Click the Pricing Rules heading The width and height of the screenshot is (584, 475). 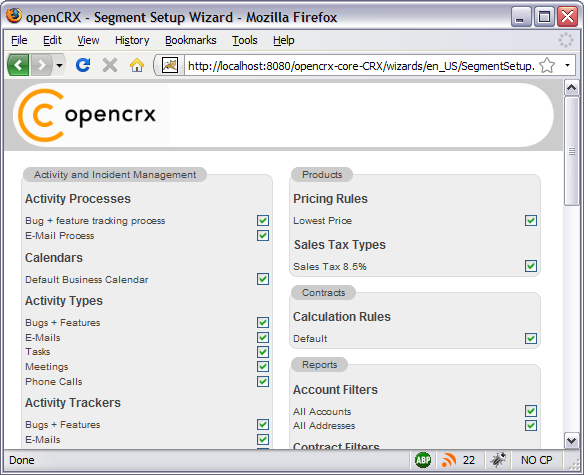[x=330, y=199]
